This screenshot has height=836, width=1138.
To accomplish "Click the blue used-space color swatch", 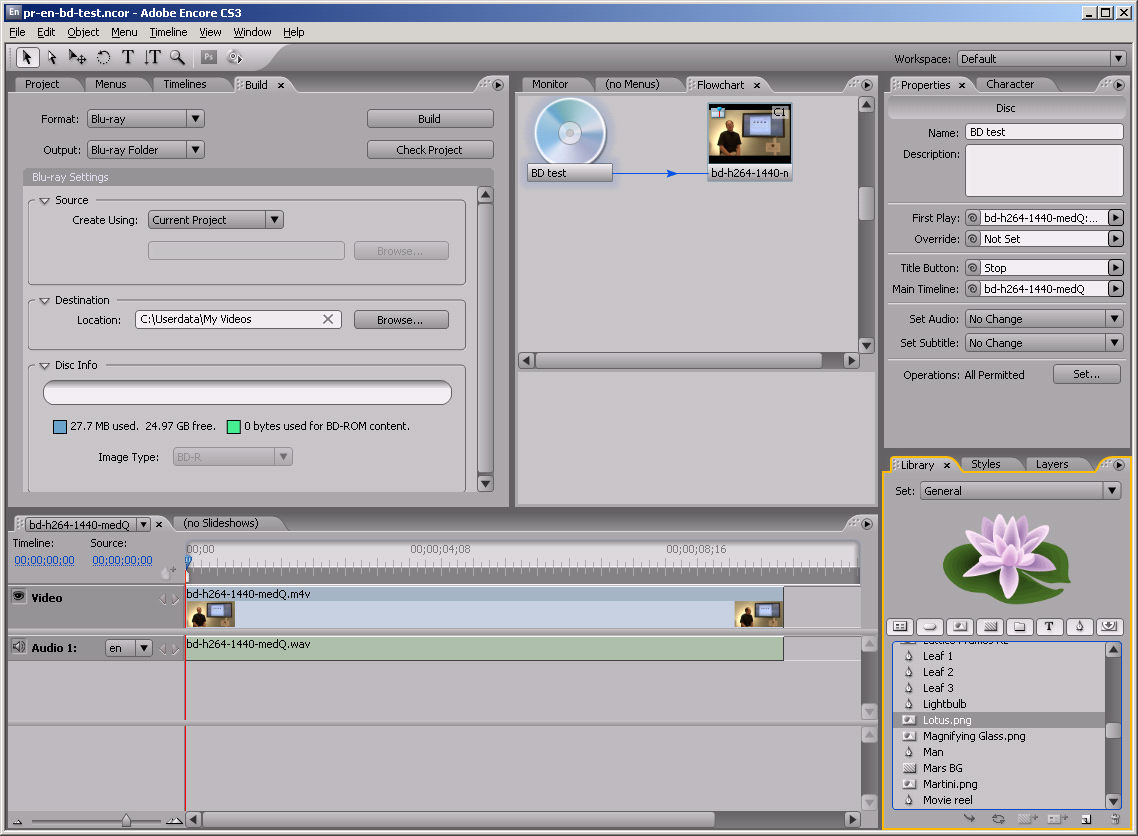I will point(60,427).
